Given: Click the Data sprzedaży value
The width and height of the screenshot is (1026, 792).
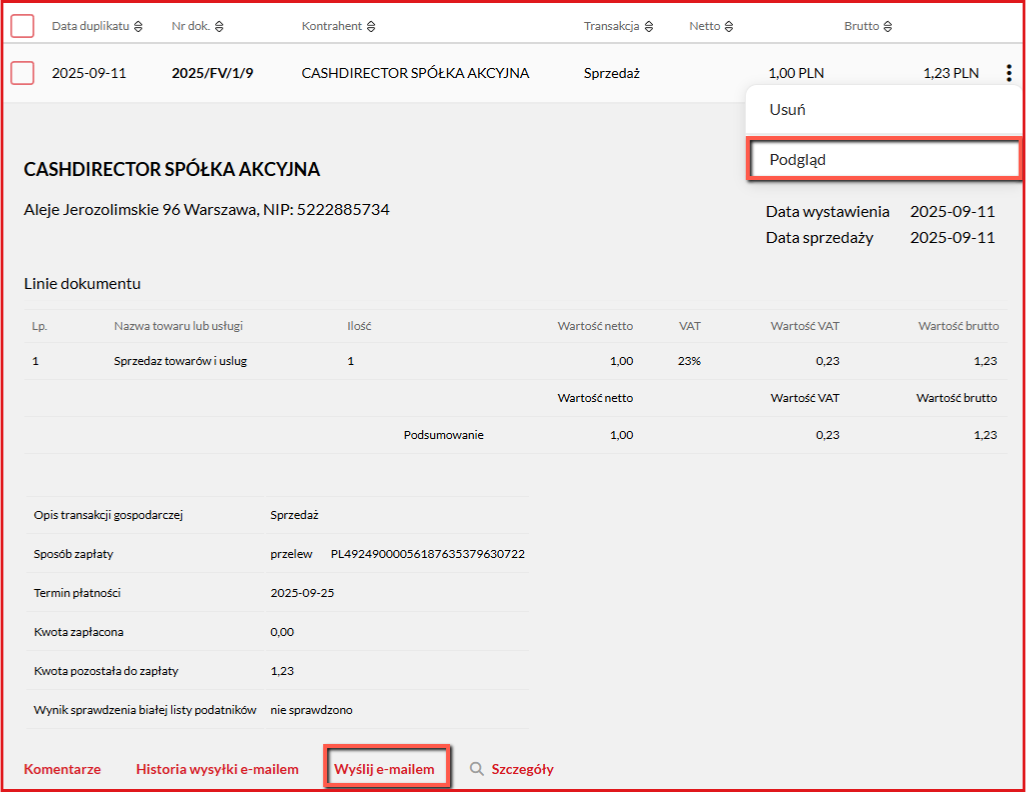Looking at the screenshot, I should (952, 238).
